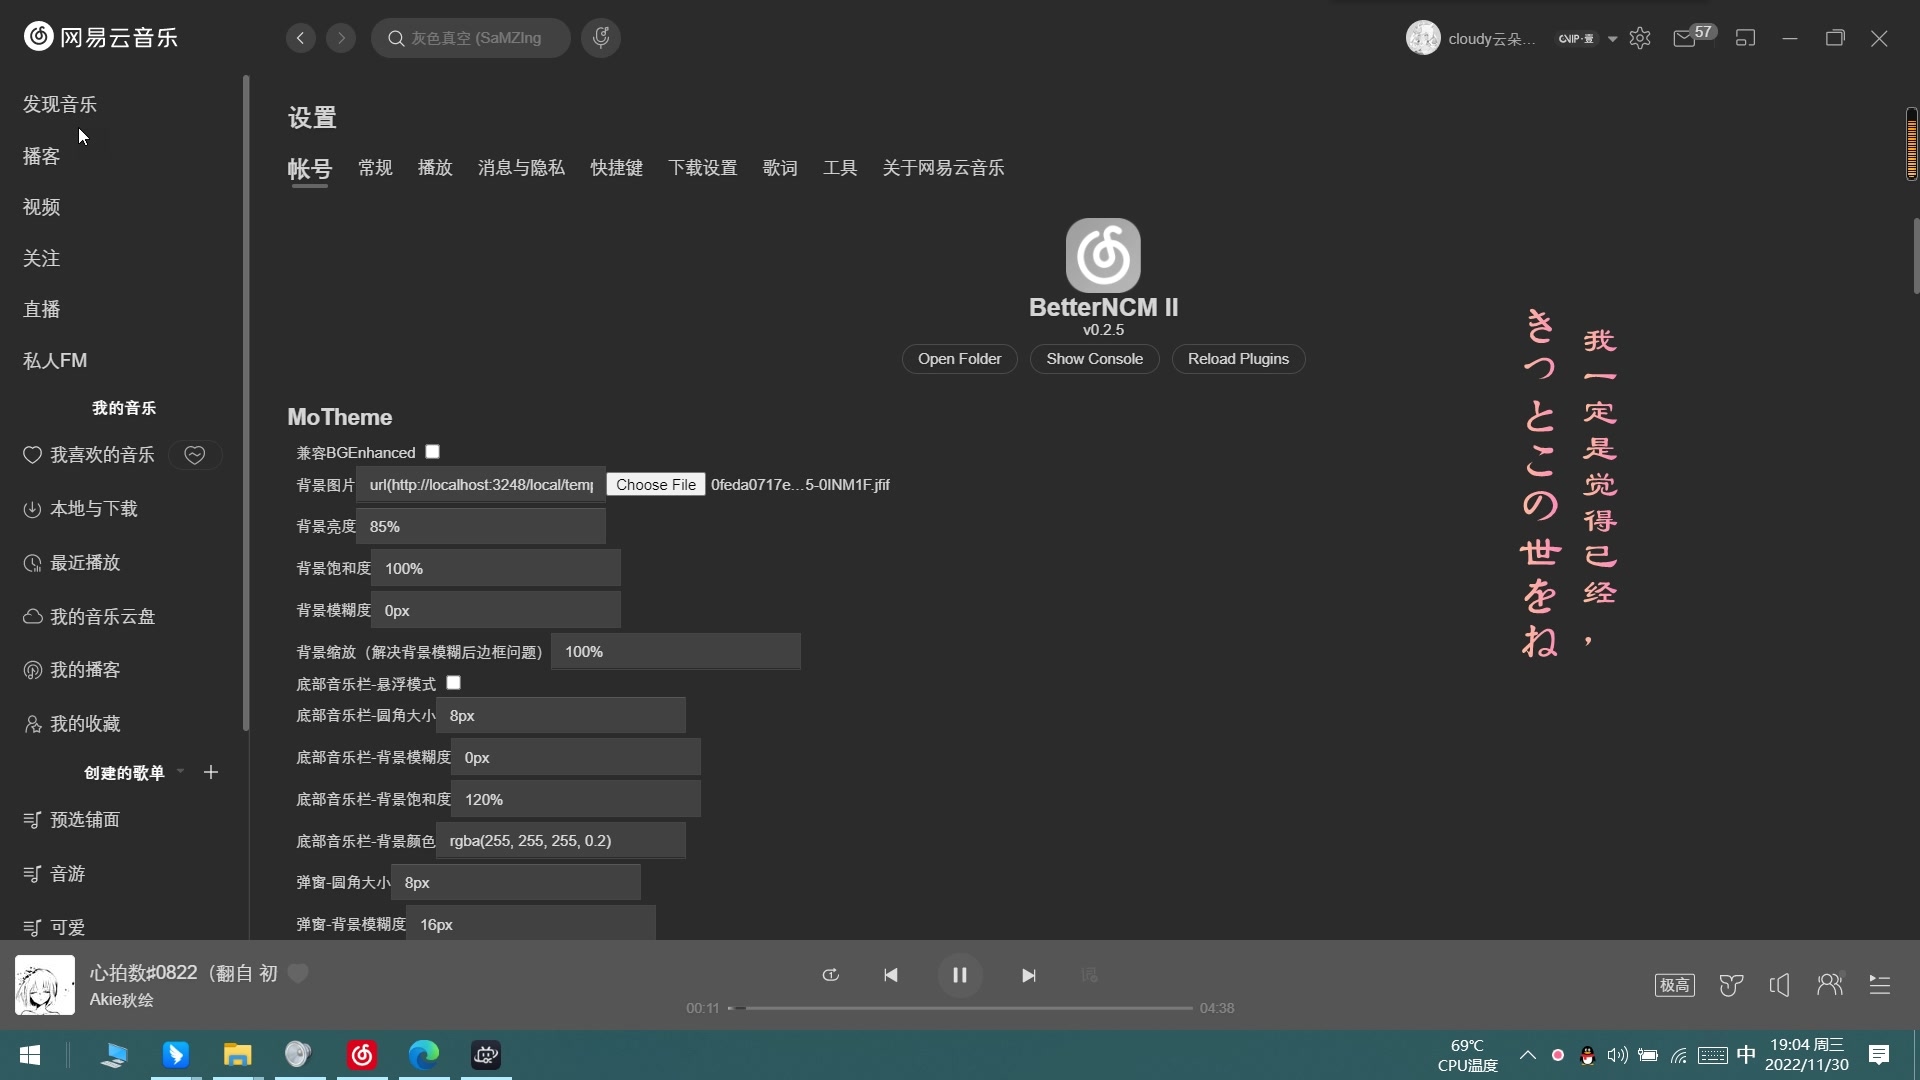Play the previous track
The width and height of the screenshot is (1920, 1080).
pos(890,975)
